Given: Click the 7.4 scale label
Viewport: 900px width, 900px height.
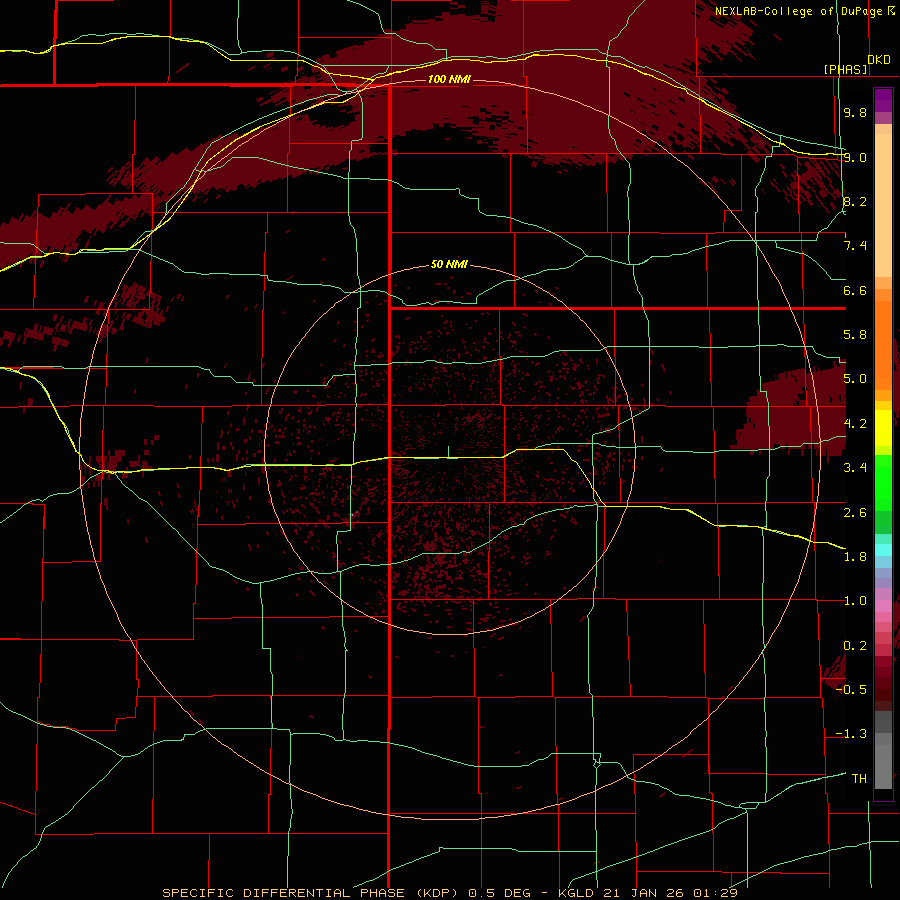Looking at the screenshot, I should 855,246.
